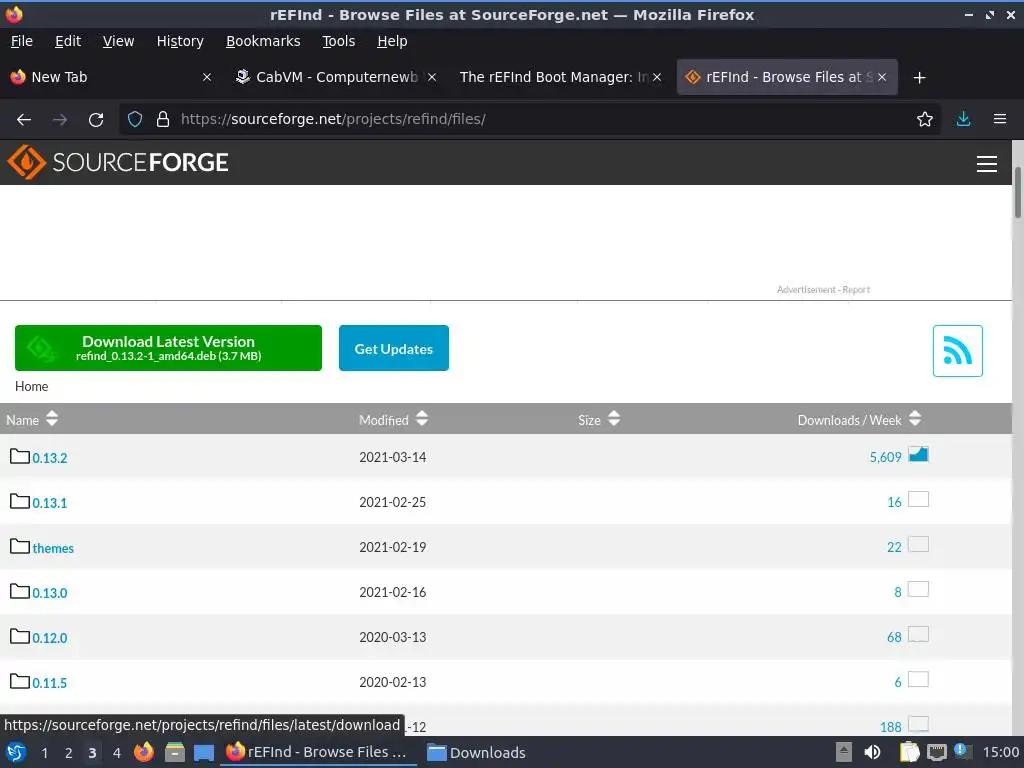Open the network status tray icon

coord(936,752)
